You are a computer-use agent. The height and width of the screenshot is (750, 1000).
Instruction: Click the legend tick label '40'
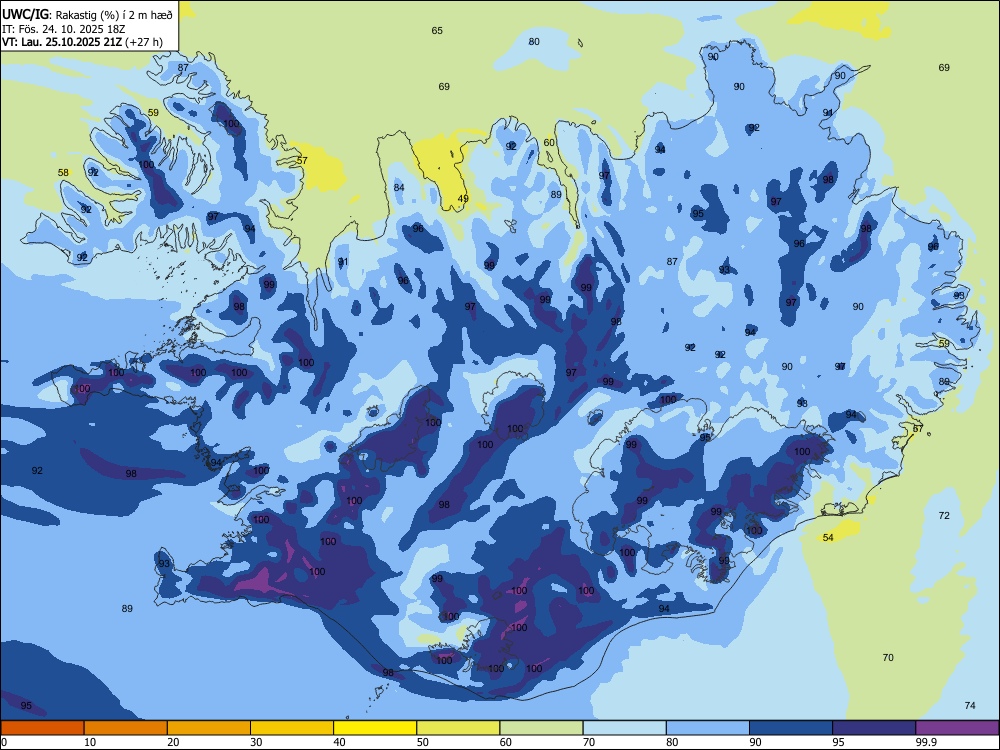(x=340, y=742)
